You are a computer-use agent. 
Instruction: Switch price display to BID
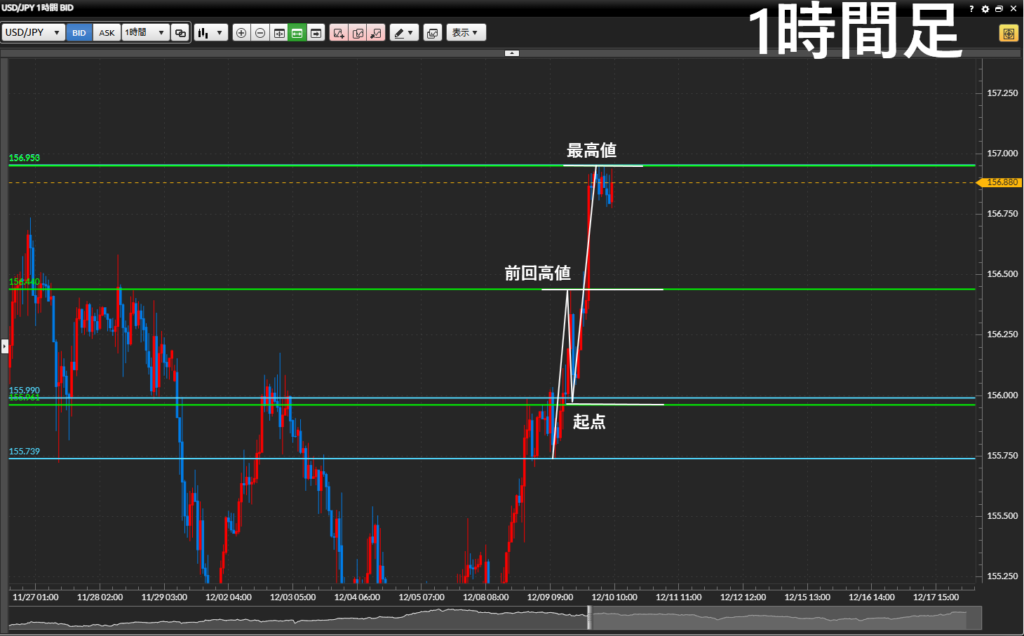tap(79, 33)
